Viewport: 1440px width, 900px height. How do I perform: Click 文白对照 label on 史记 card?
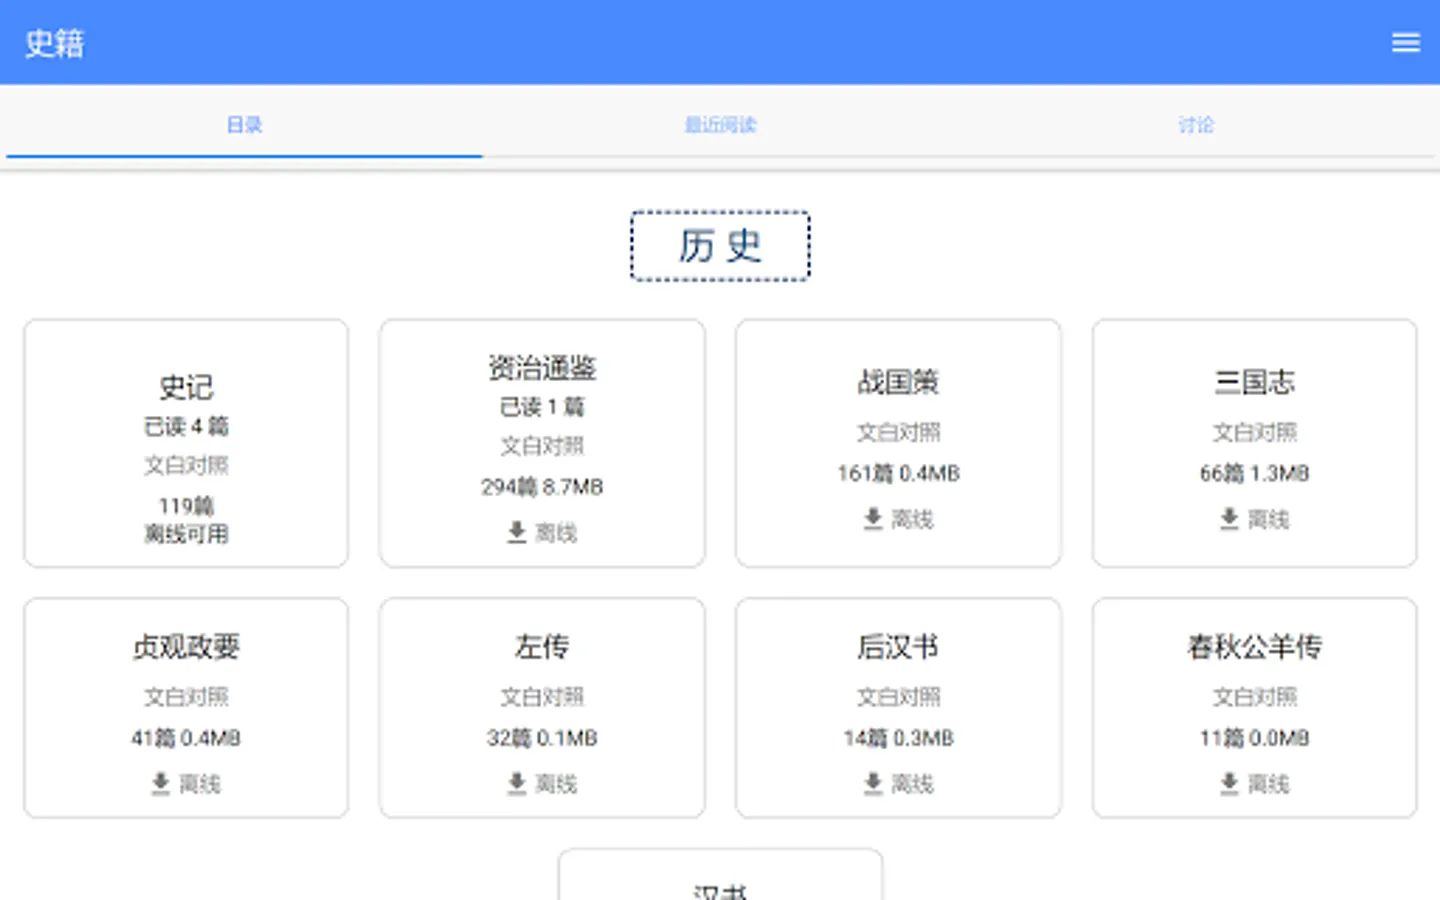[x=186, y=465]
